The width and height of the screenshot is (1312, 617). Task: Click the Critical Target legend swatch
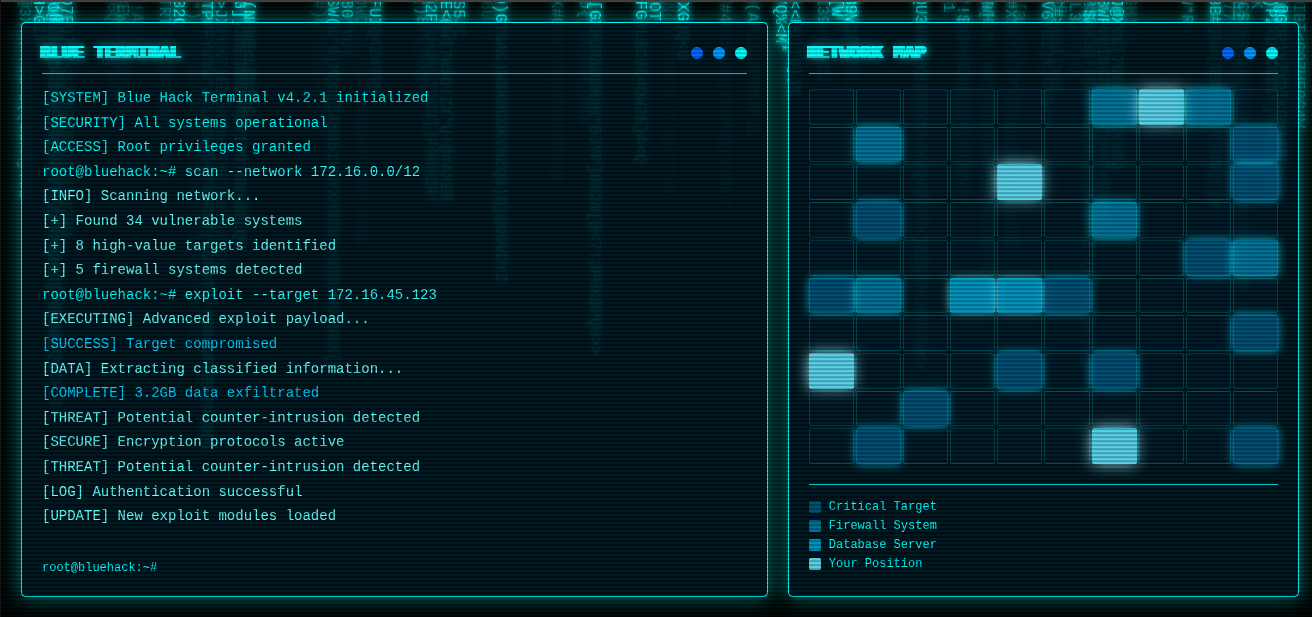[x=815, y=507]
